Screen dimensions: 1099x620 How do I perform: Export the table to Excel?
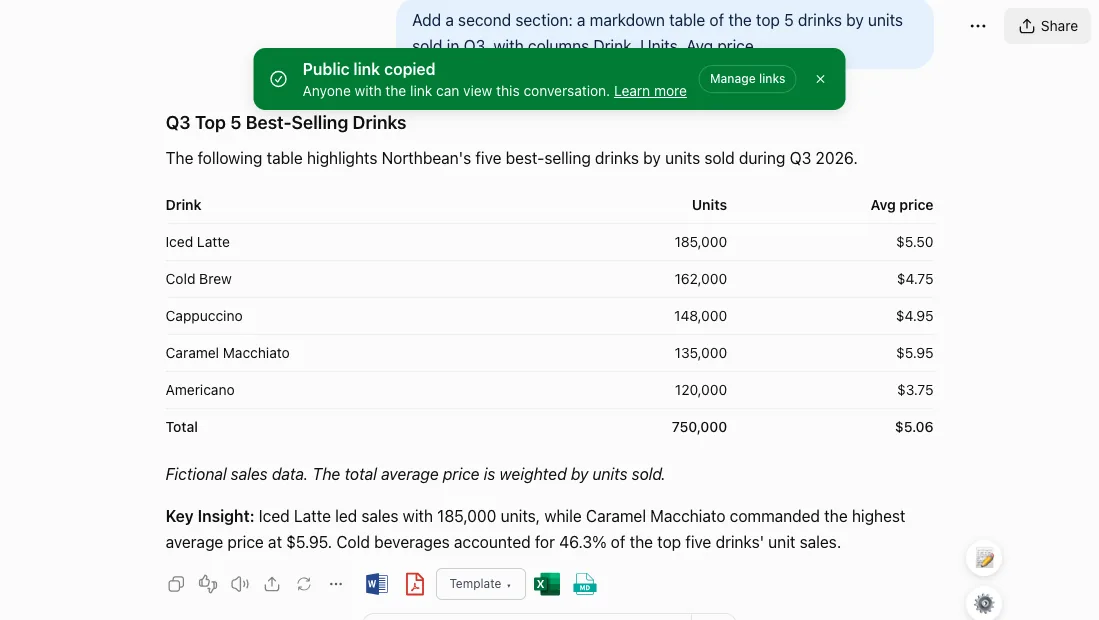(x=547, y=584)
